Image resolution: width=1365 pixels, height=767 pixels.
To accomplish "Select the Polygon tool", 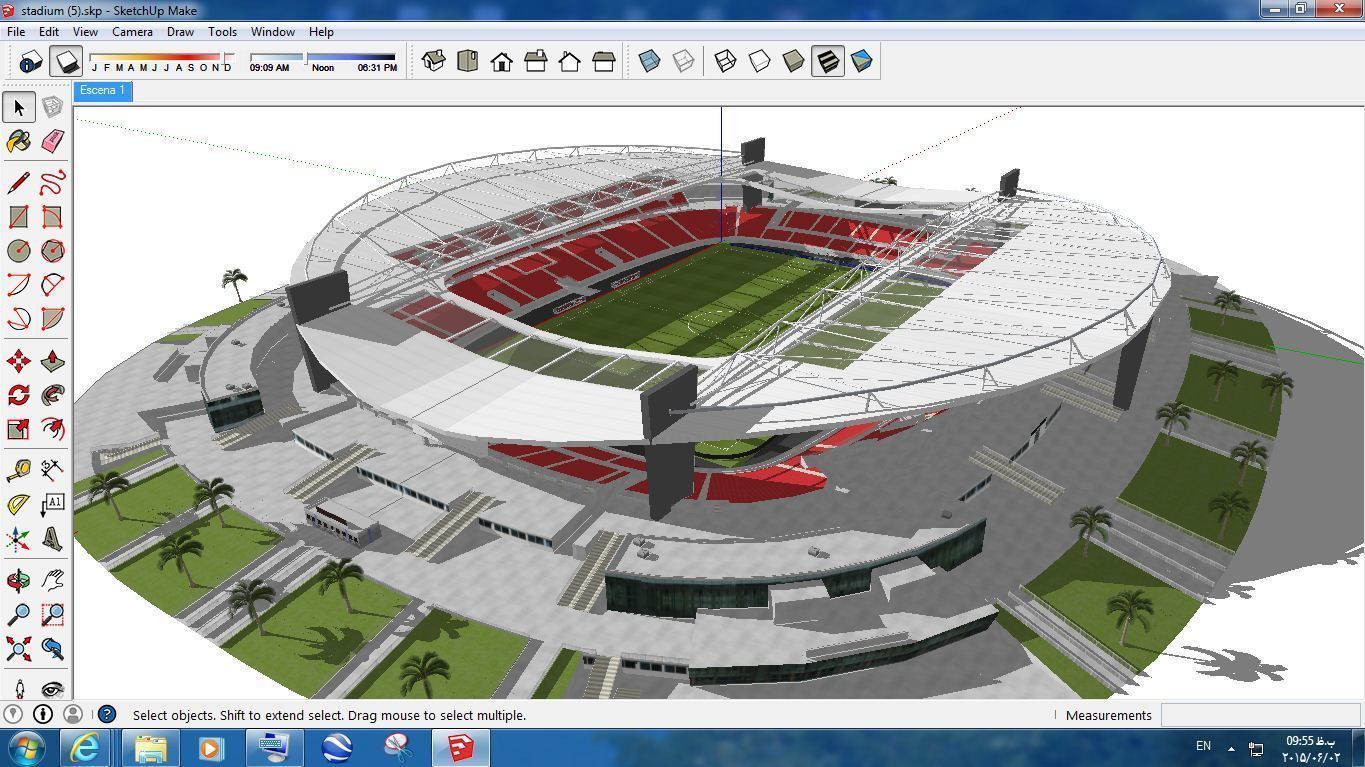I will [x=53, y=251].
